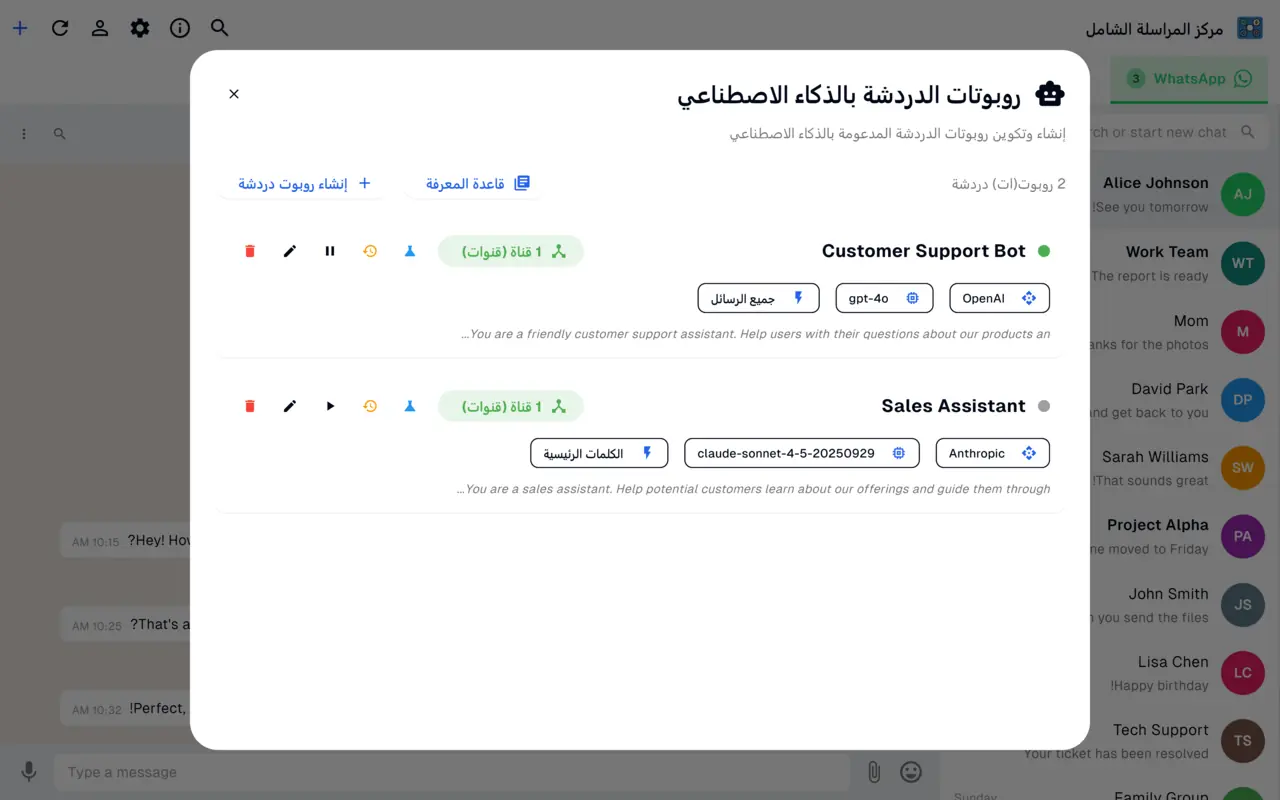The height and width of the screenshot is (800, 1280).
Task: Open the emoji picker icon
Action: (x=911, y=772)
